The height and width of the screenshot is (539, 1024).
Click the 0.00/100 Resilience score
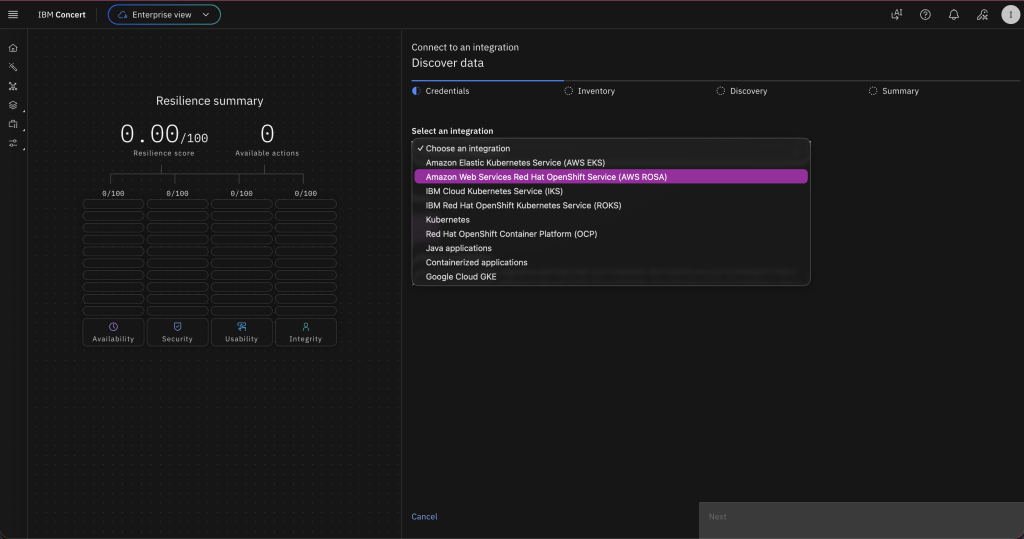(x=164, y=135)
